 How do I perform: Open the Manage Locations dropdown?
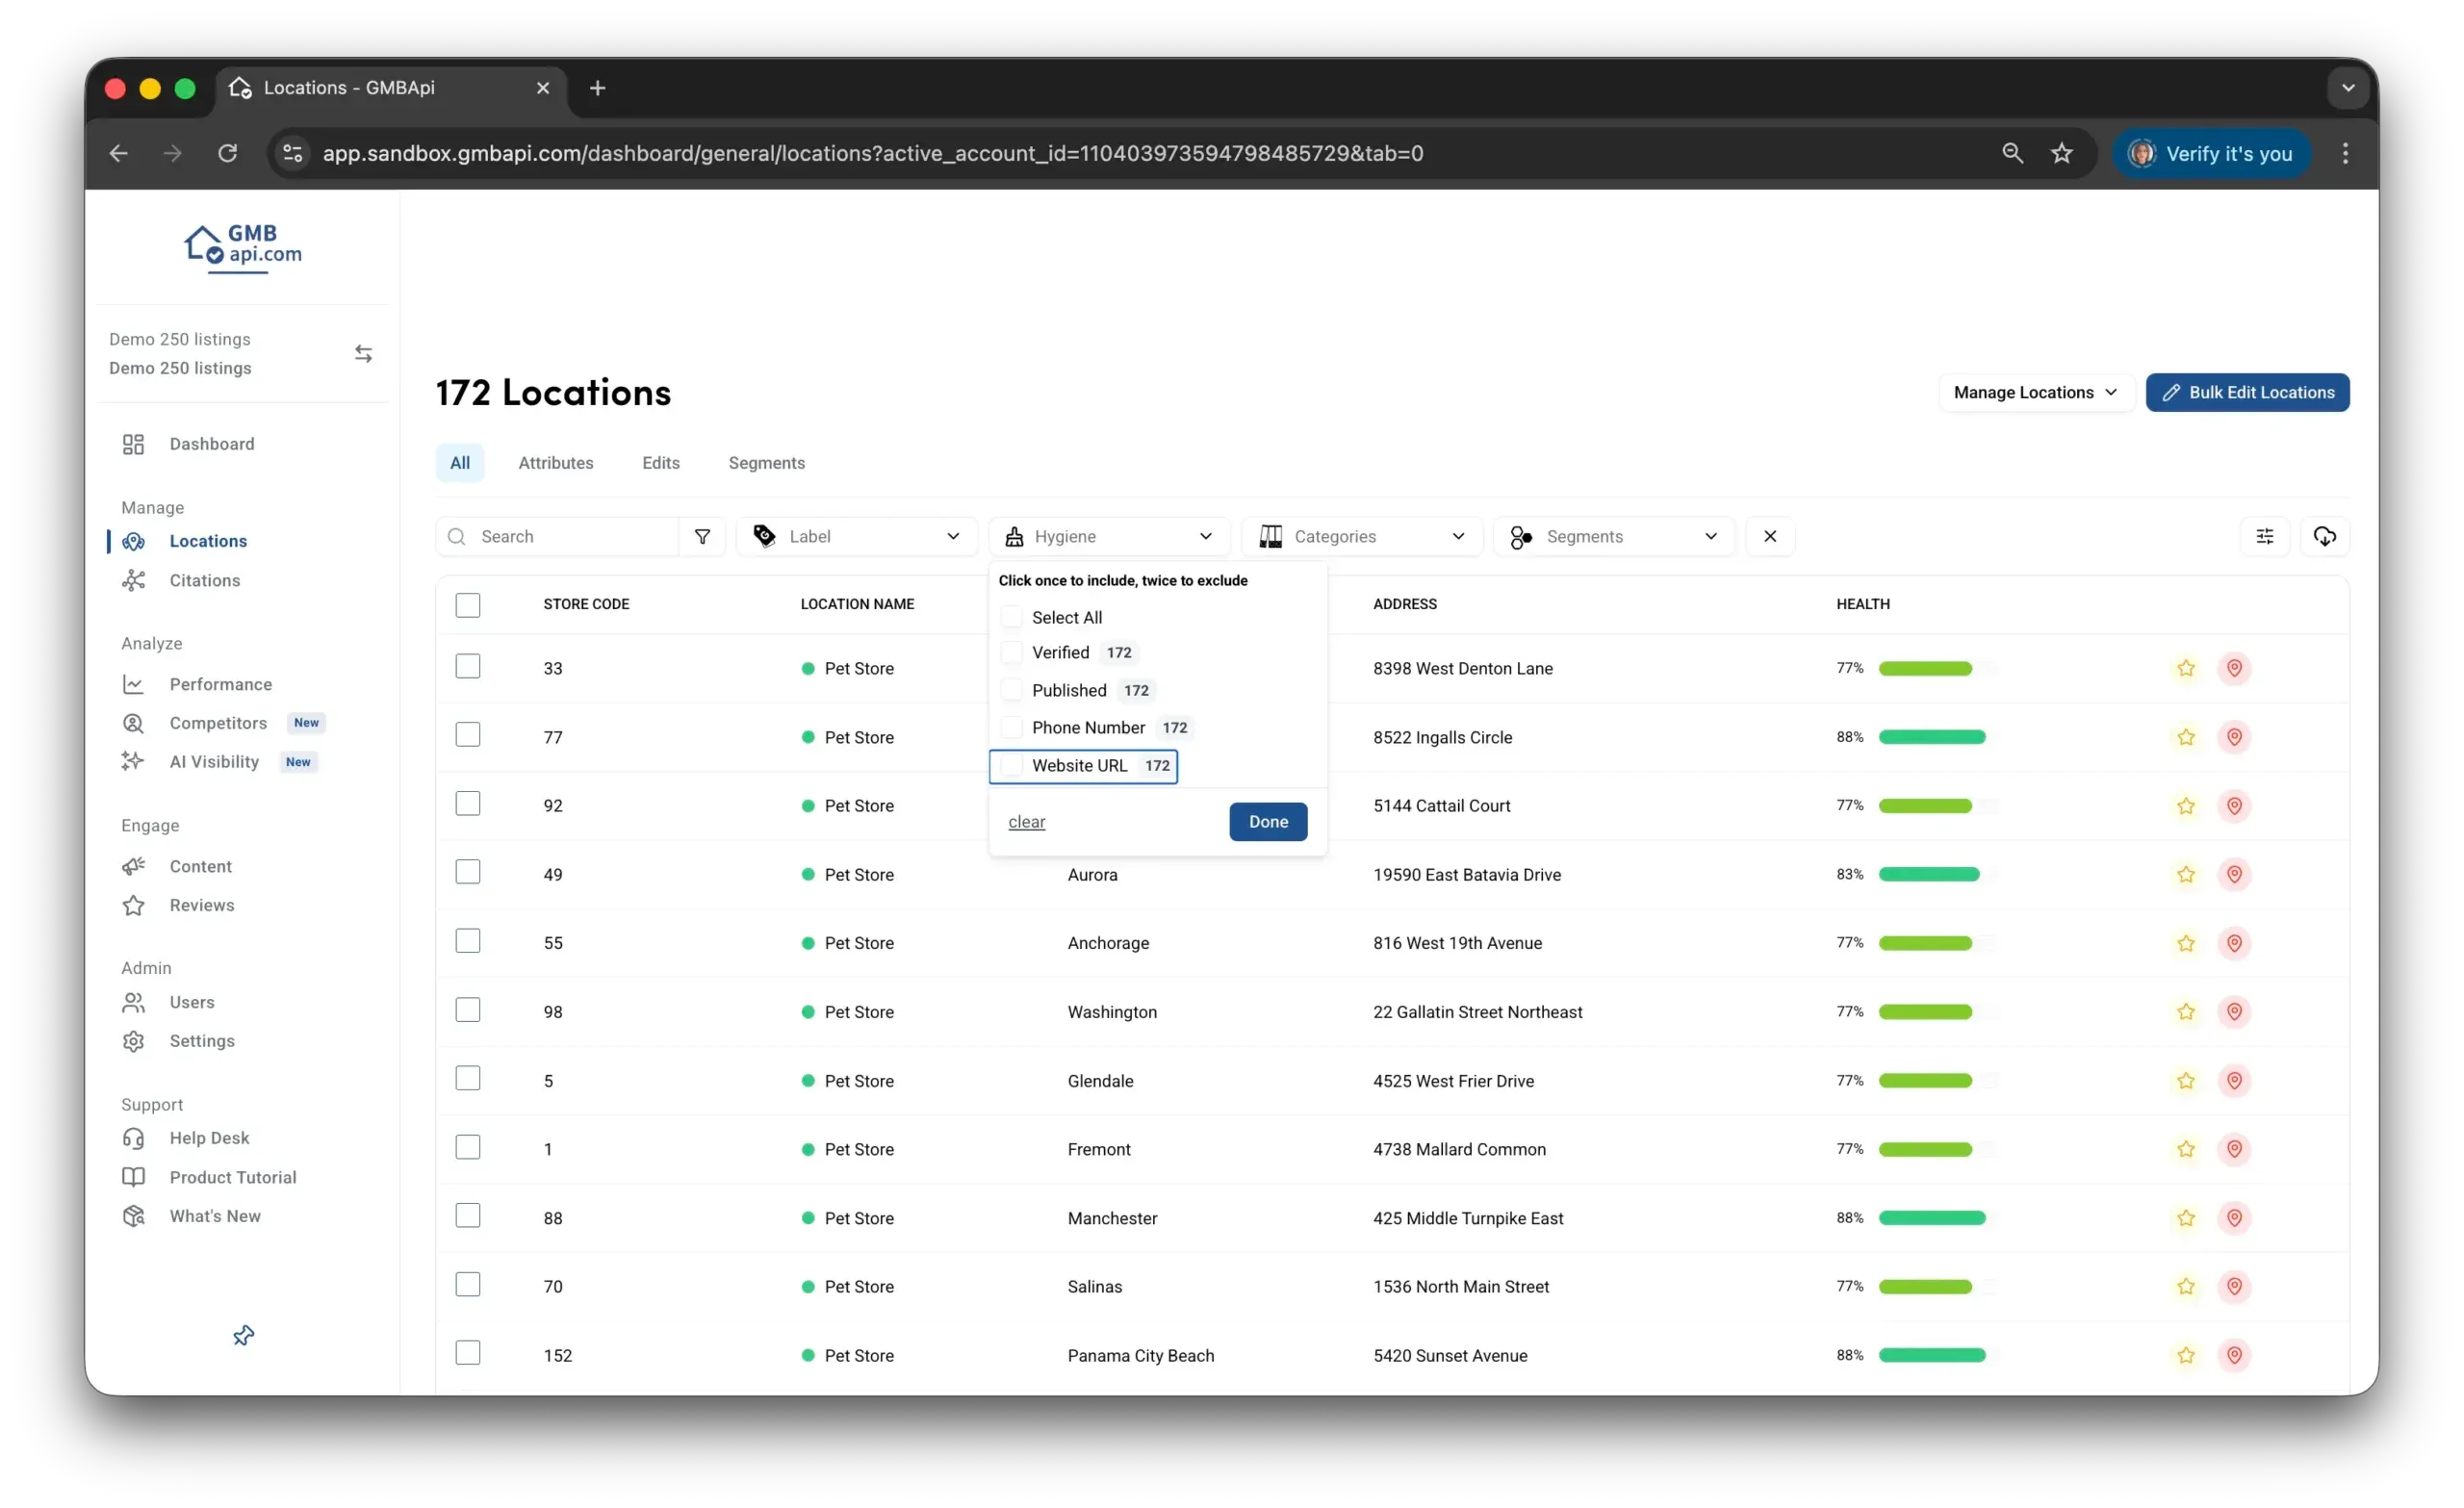coord(2035,393)
